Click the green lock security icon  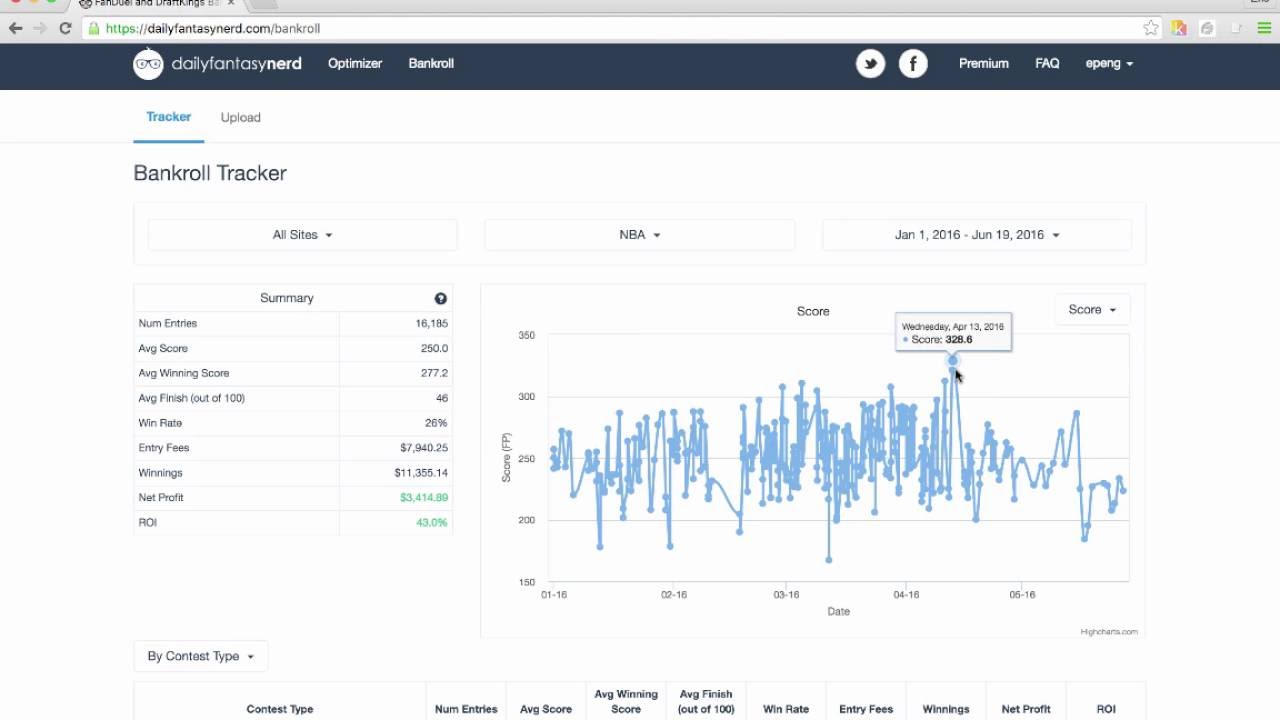pos(94,28)
